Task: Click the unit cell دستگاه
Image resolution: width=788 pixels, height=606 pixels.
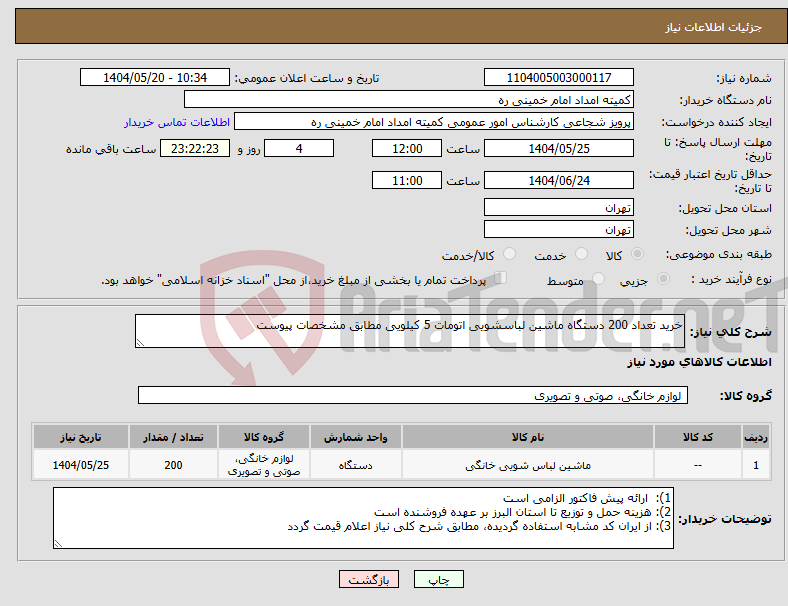Action: (355, 465)
